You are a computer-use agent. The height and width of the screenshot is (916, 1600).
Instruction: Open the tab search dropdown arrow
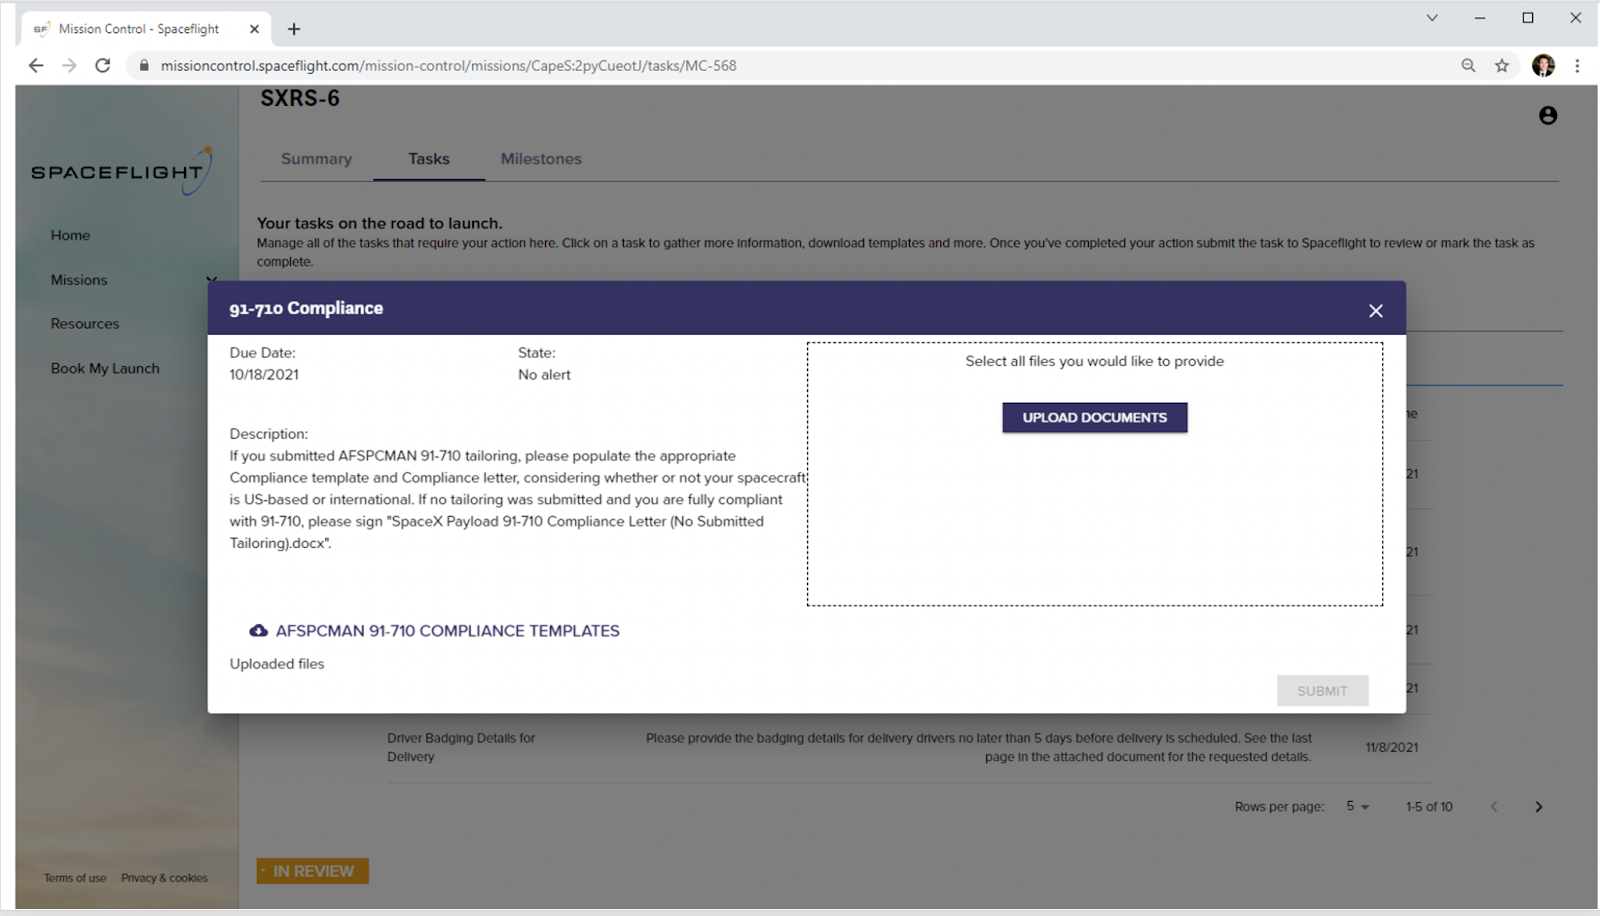[1432, 18]
